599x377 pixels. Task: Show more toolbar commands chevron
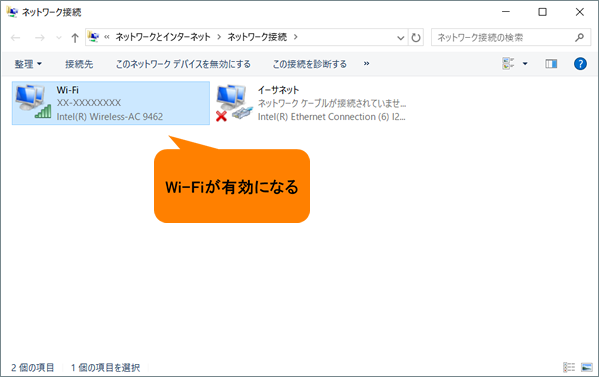click(x=366, y=63)
